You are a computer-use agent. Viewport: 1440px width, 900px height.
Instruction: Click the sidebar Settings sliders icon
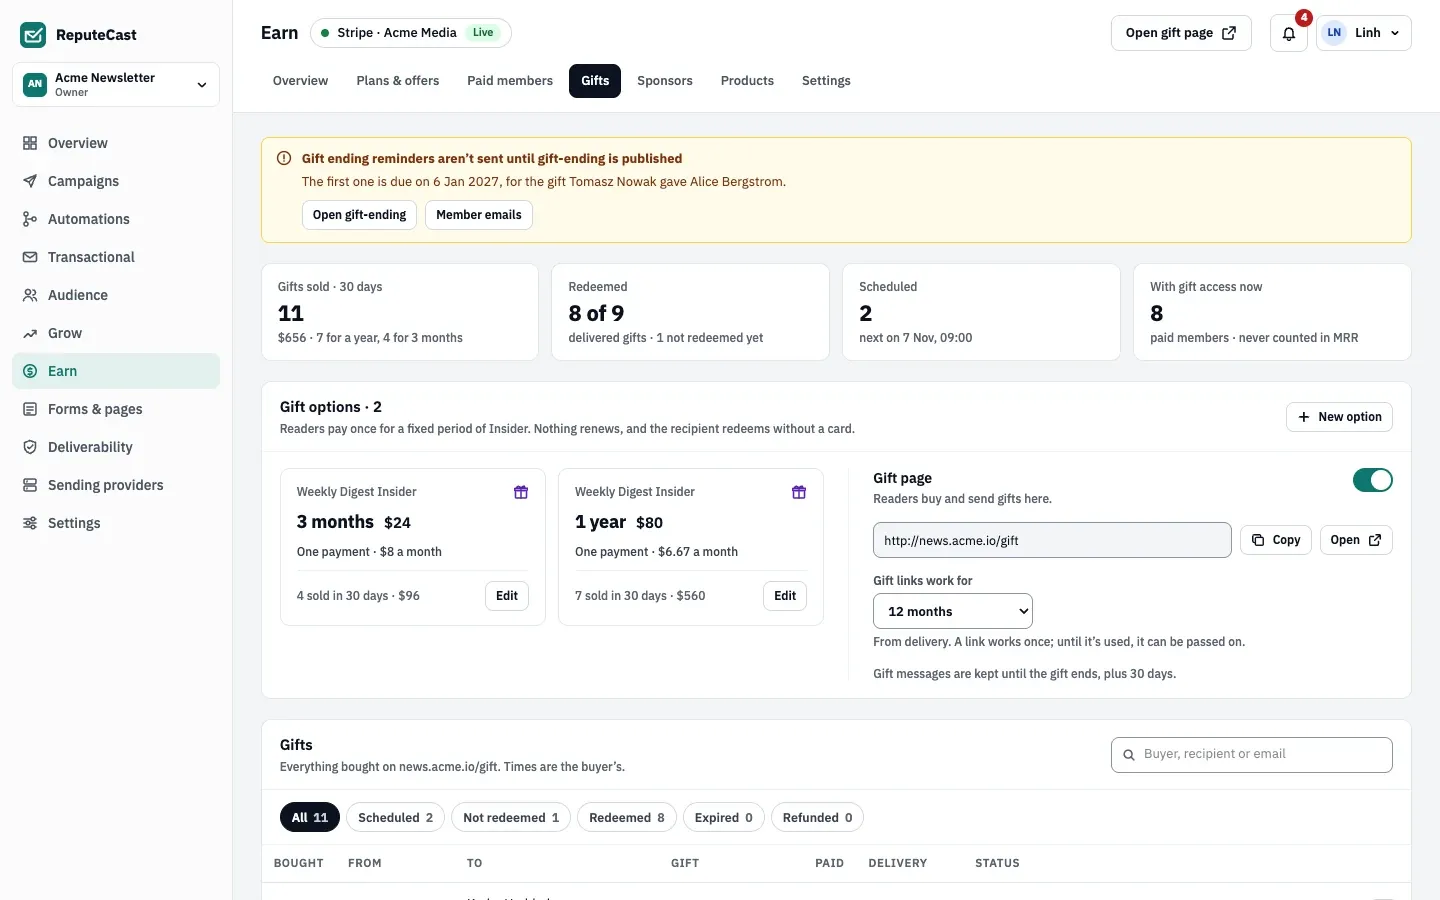click(30, 523)
